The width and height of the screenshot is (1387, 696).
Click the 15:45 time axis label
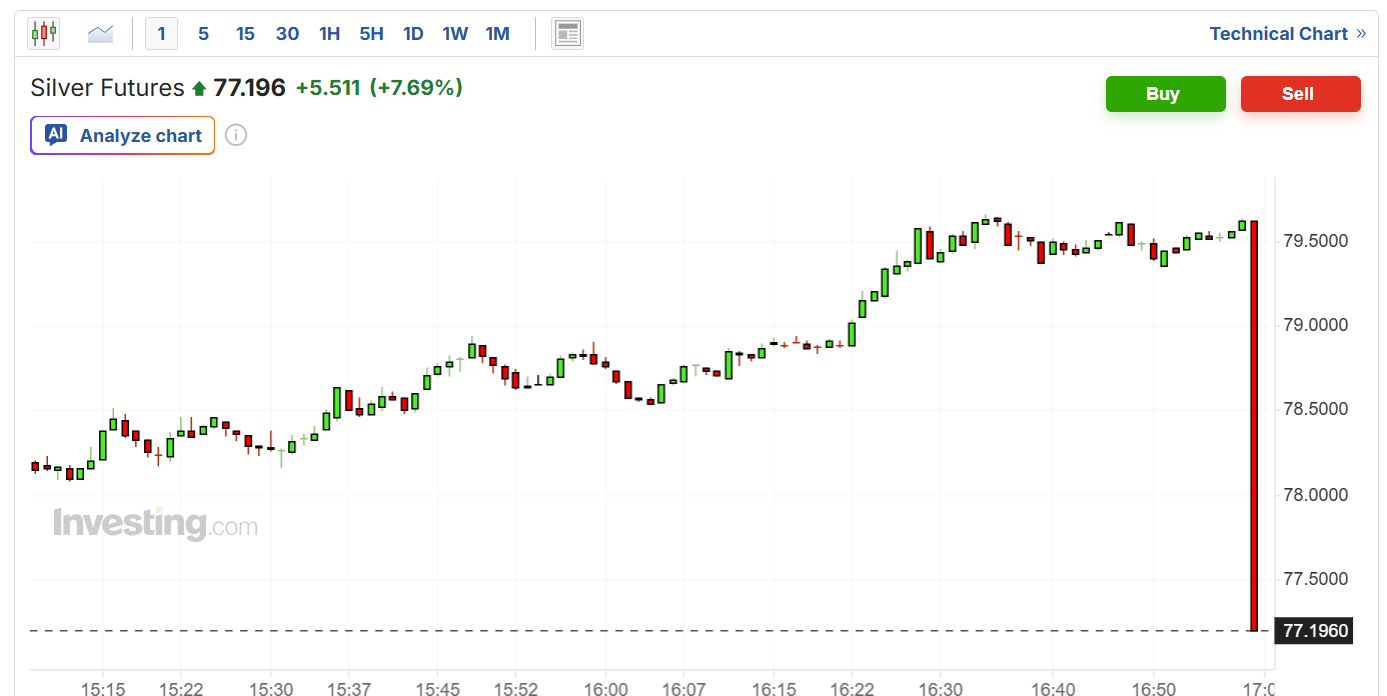pyautogui.click(x=438, y=689)
